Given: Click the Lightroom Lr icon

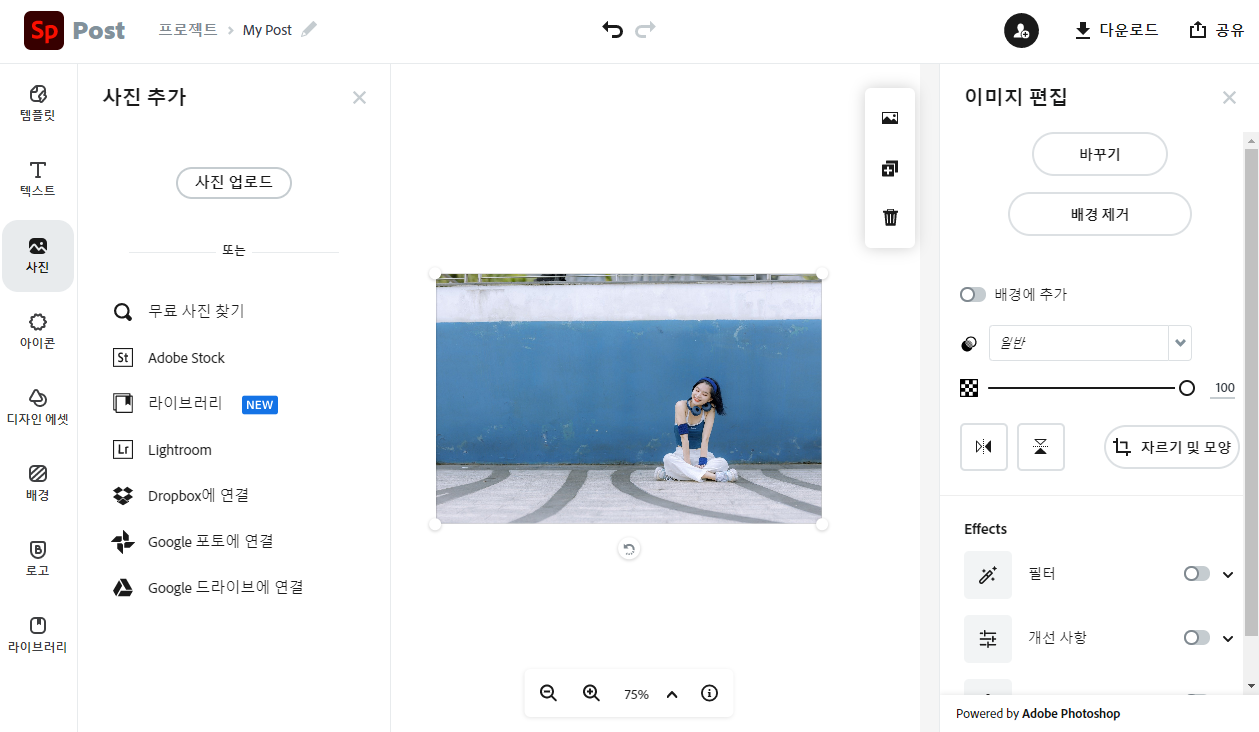Looking at the screenshot, I should tap(123, 450).
